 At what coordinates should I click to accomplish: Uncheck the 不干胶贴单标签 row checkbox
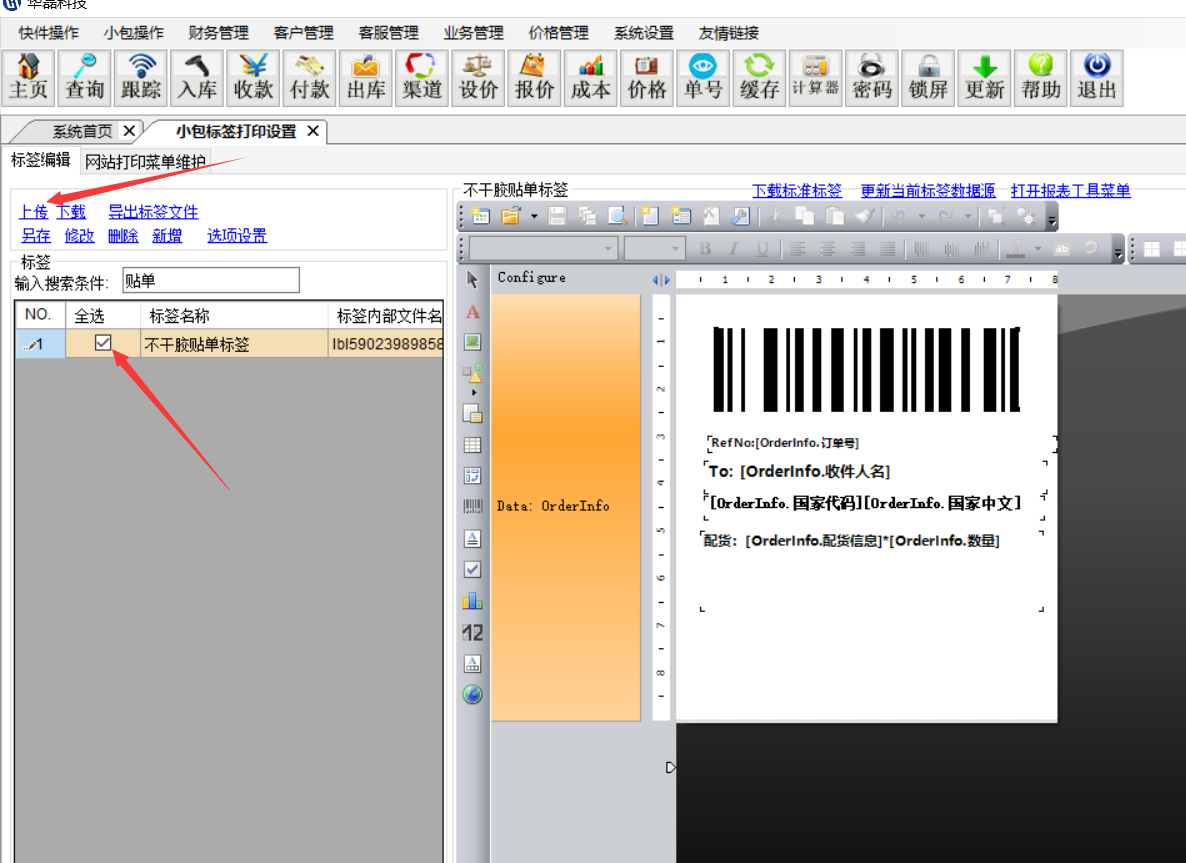click(103, 344)
